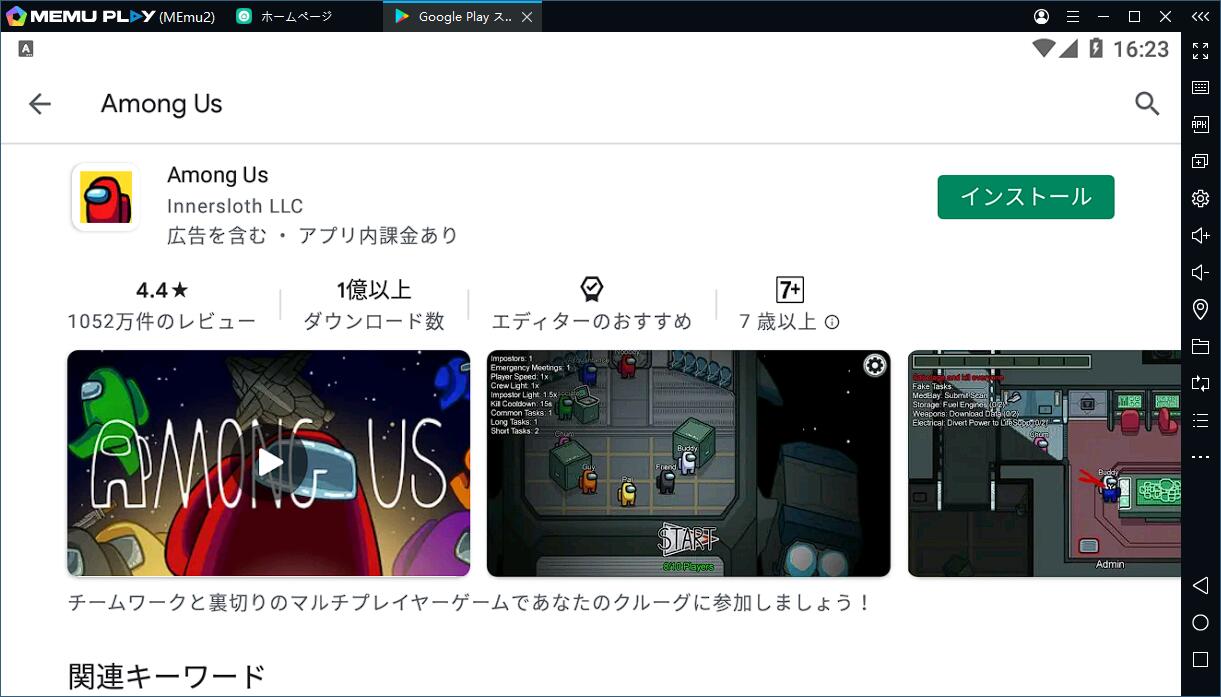Select the 関連キーワード heading
Image resolution: width=1221 pixels, height=697 pixels.
coord(167,677)
